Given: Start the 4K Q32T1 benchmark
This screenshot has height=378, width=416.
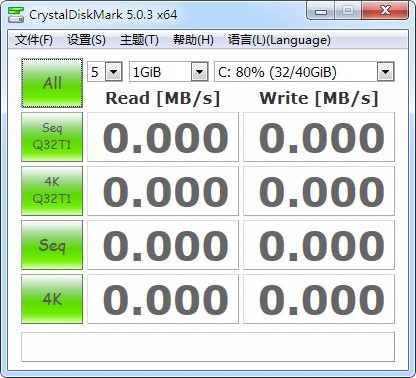Looking at the screenshot, I should tap(52, 191).
